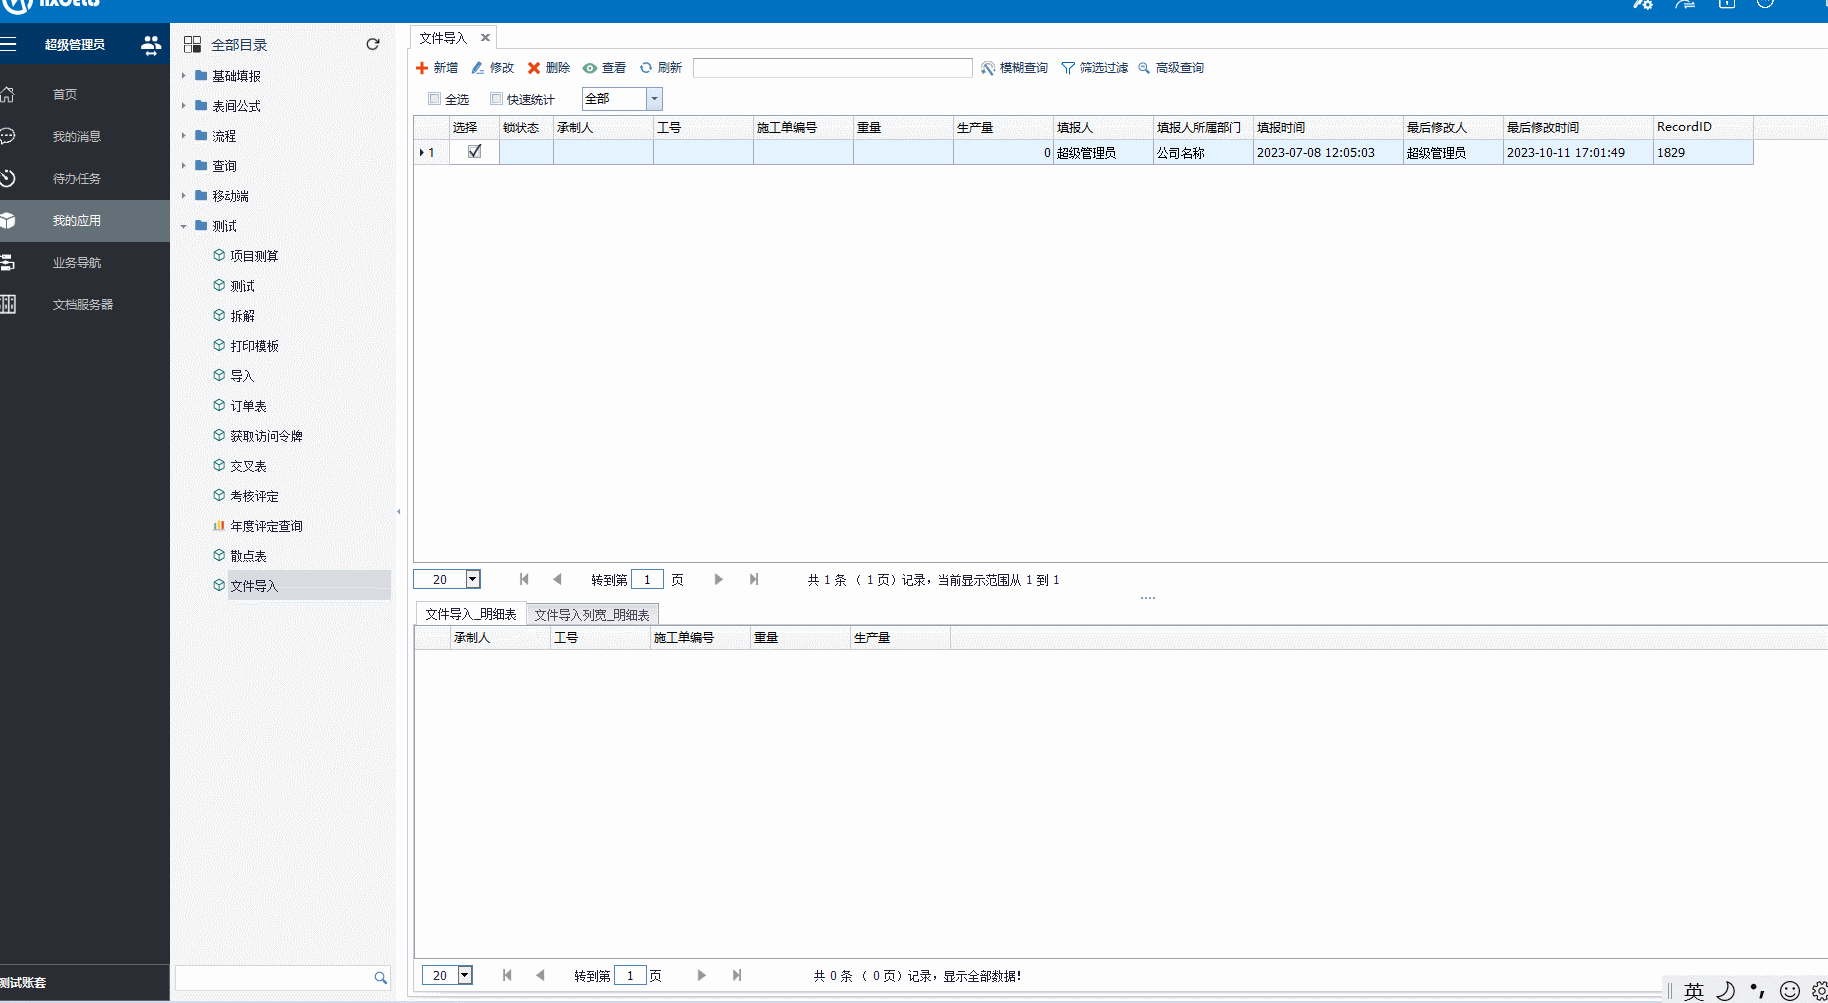The width and height of the screenshot is (1828, 1003).
Task: Enable the 全选 checkbox
Action: pos(434,99)
